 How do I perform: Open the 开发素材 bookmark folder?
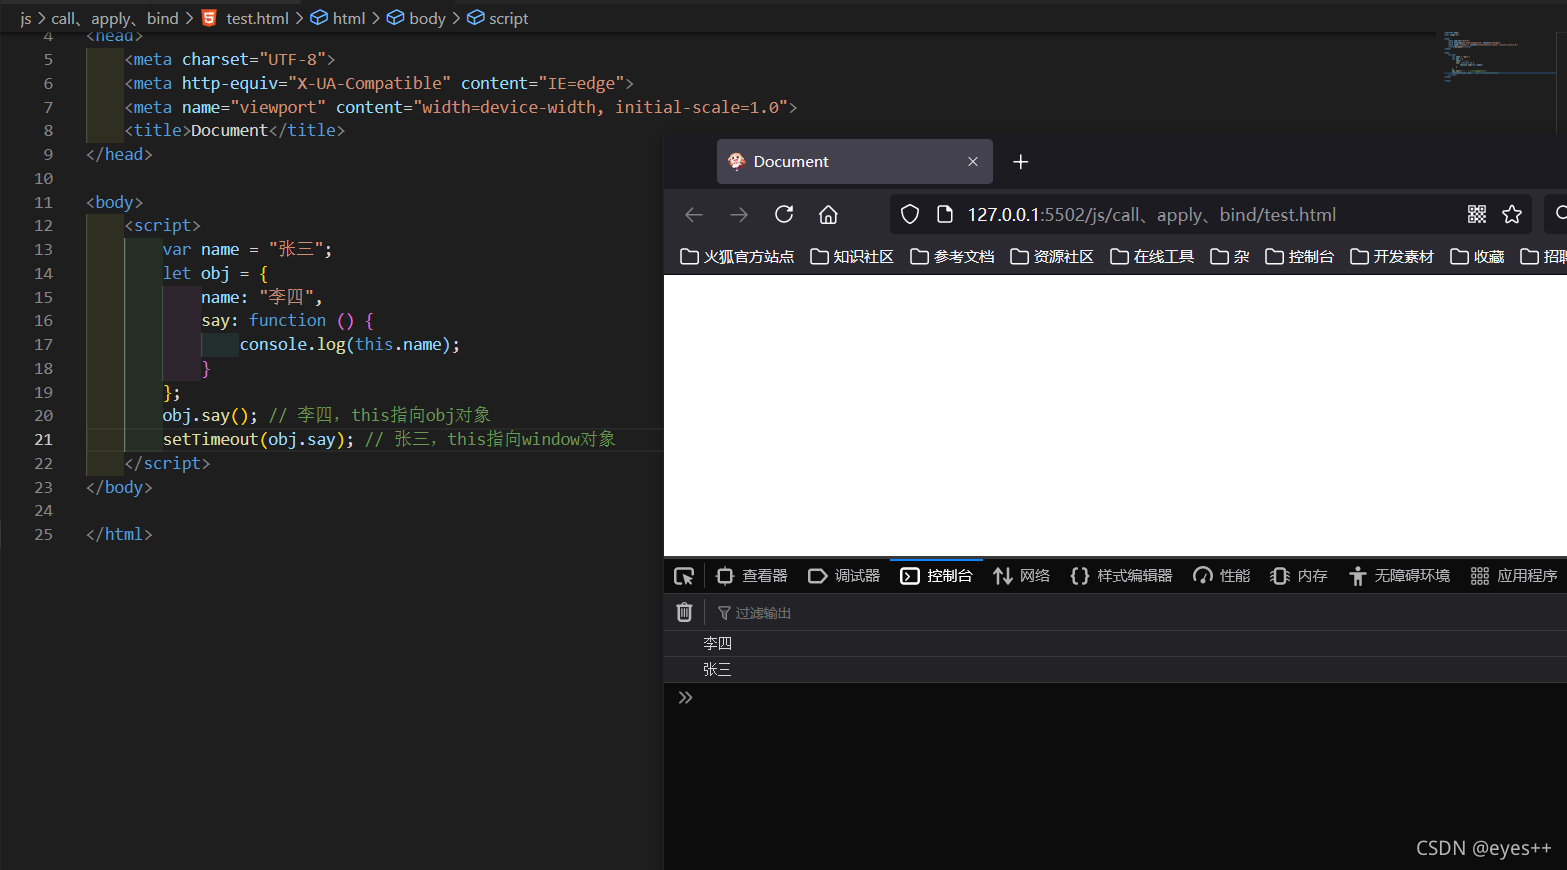click(1392, 257)
